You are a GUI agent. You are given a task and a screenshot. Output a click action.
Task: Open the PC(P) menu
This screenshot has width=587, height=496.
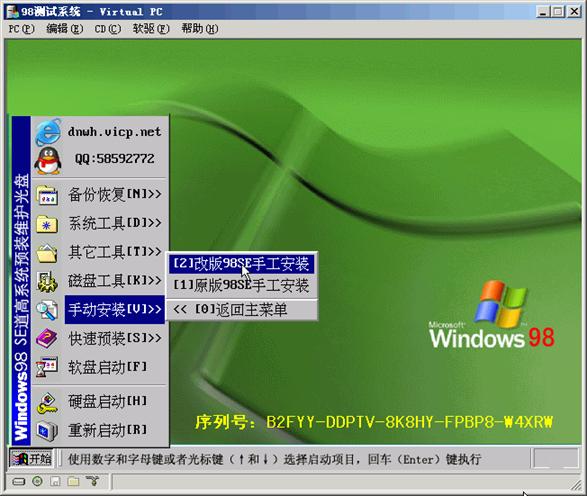point(21,29)
